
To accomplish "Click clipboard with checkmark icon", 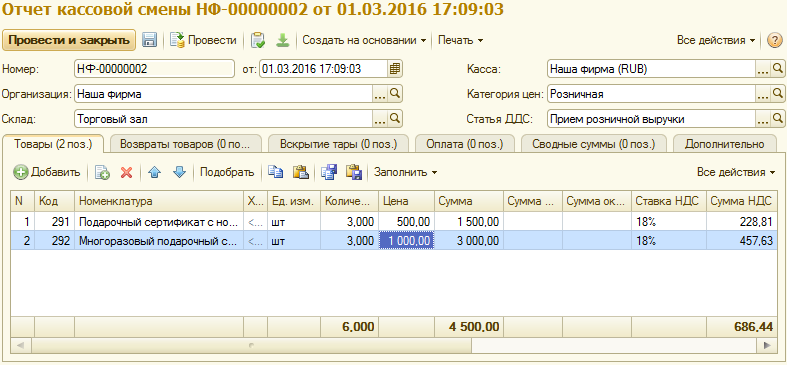I will [x=258, y=40].
